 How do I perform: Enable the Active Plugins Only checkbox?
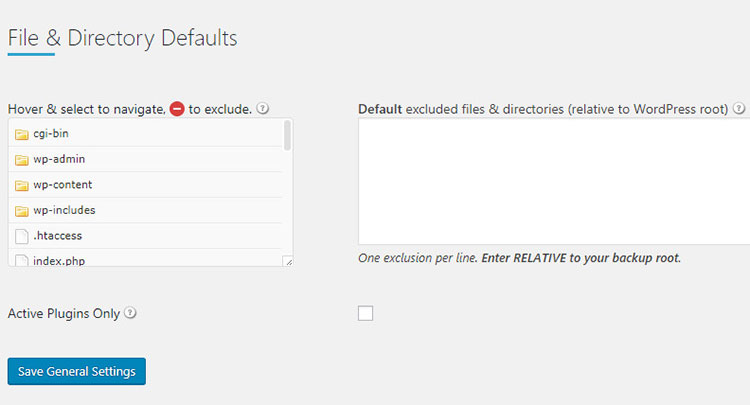pos(365,313)
